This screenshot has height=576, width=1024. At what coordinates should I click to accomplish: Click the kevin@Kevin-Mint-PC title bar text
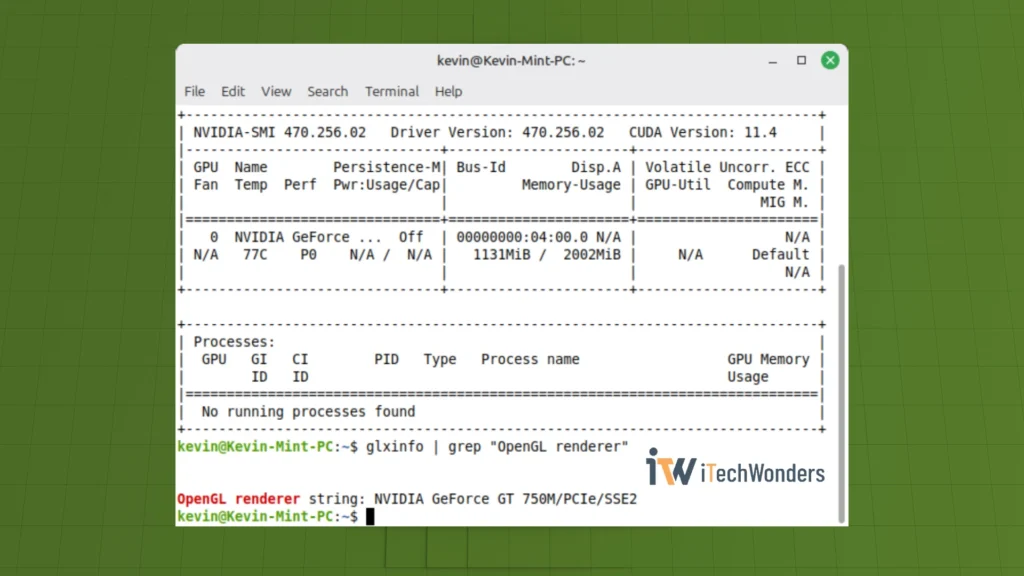click(511, 60)
